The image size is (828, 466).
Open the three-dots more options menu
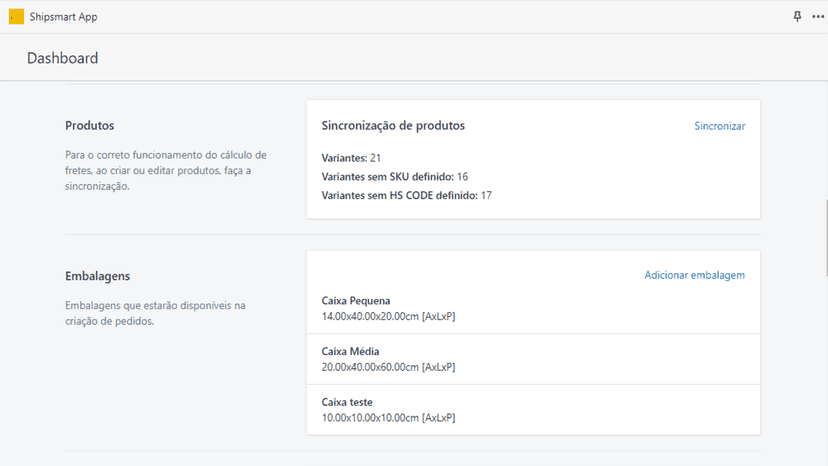[818, 16]
